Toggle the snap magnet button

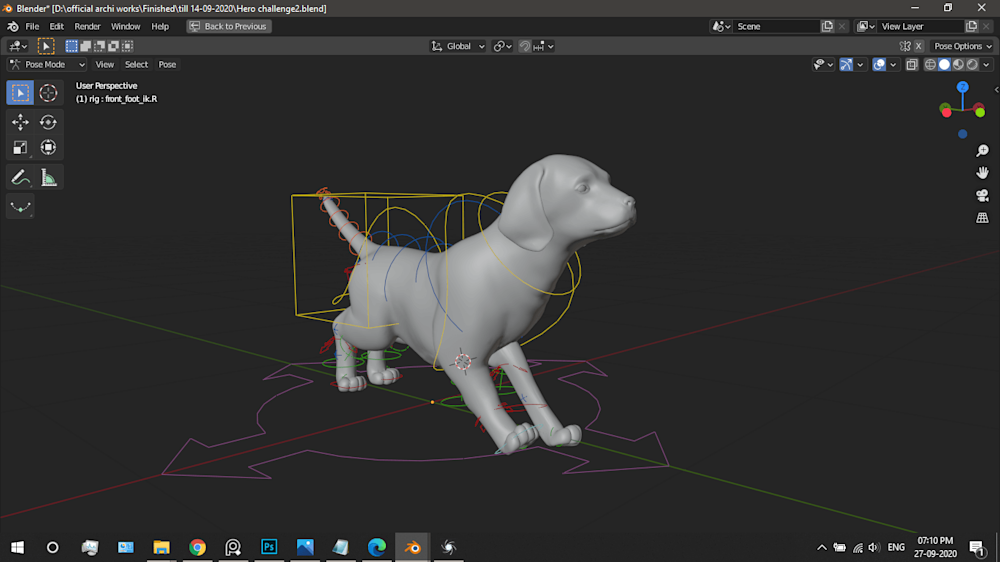pos(525,46)
